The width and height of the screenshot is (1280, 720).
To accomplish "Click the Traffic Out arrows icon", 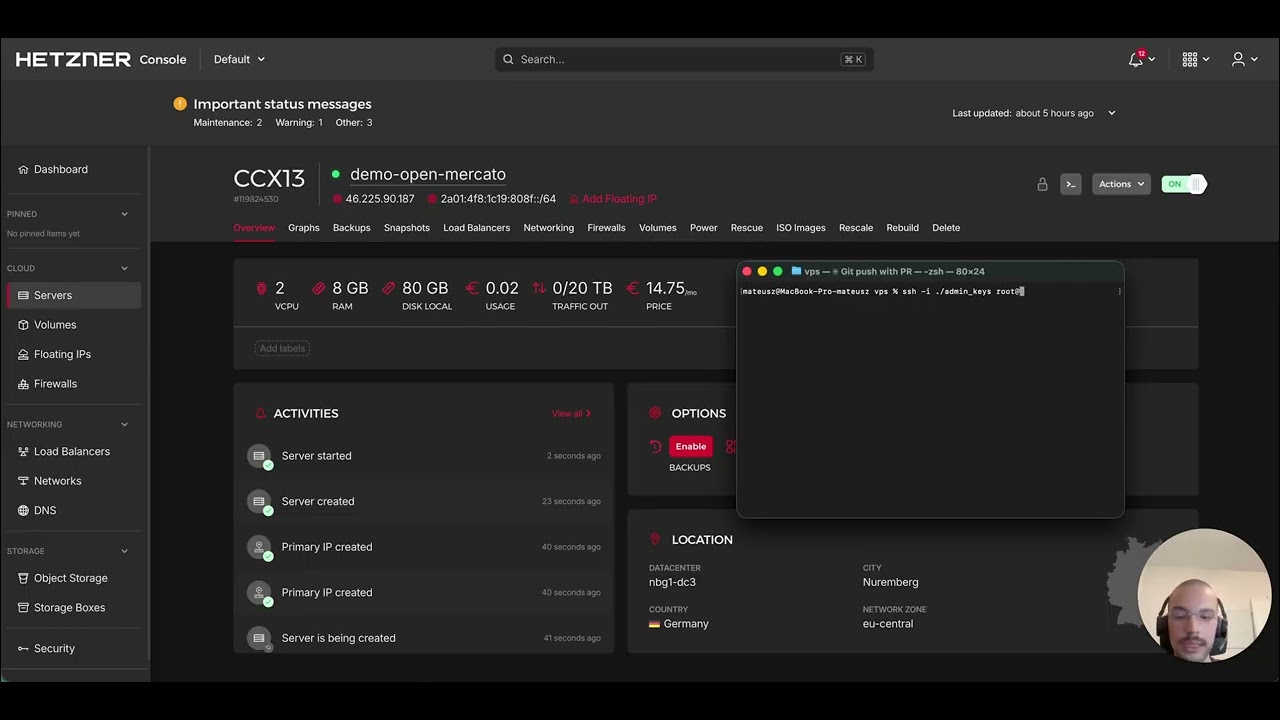I will (539, 288).
